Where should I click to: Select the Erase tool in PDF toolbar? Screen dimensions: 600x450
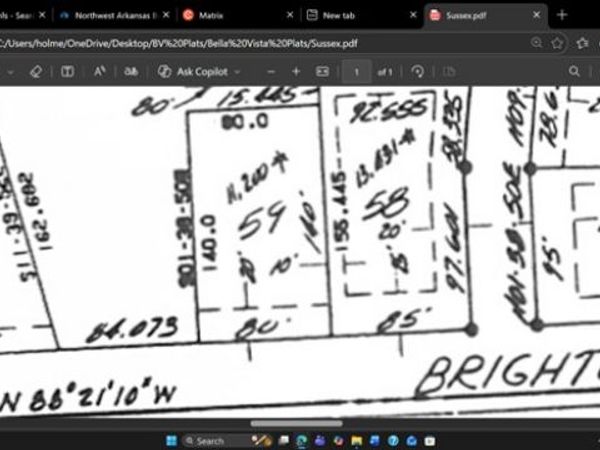pyautogui.click(x=37, y=72)
